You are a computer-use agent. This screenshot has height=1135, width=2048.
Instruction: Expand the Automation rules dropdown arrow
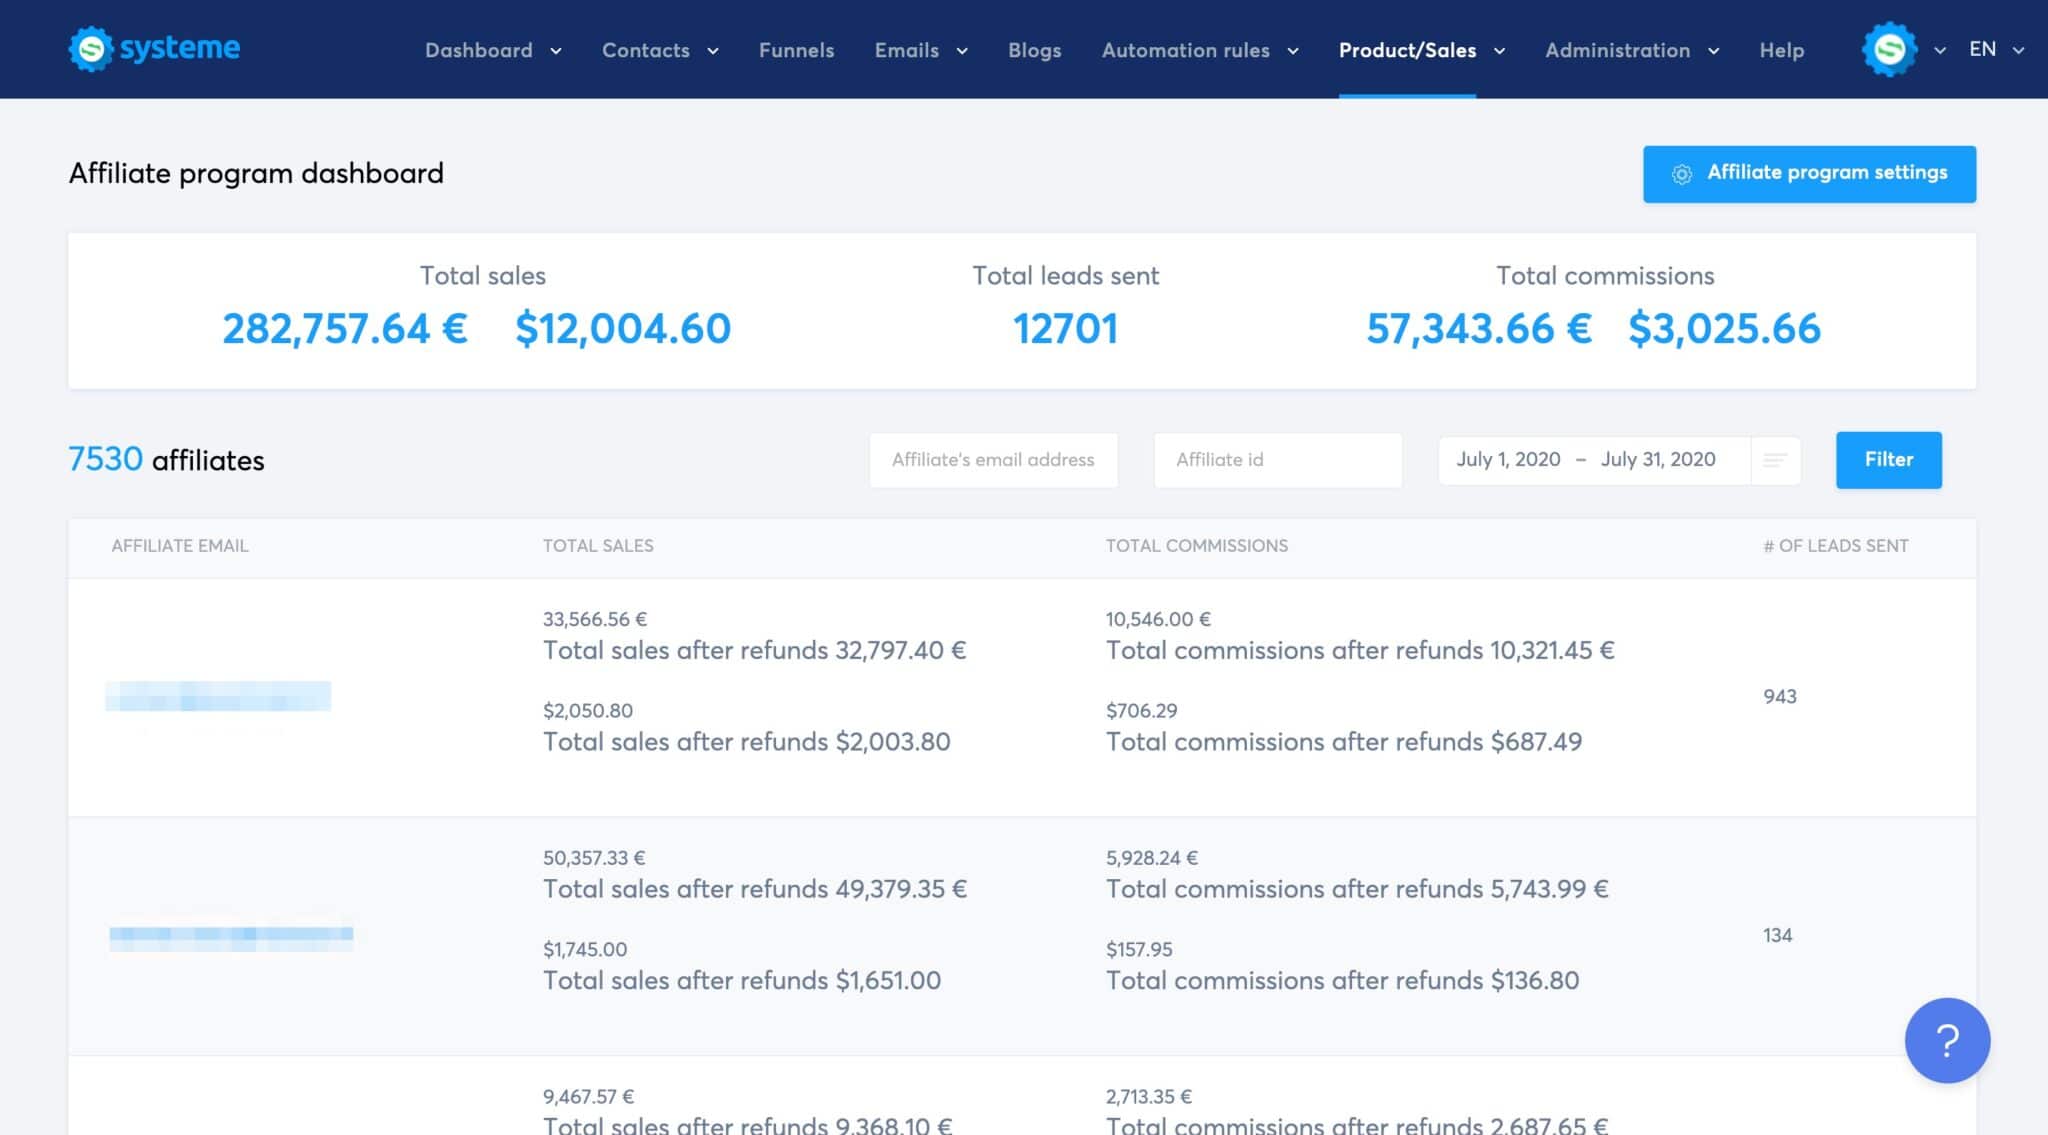pos(1293,51)
